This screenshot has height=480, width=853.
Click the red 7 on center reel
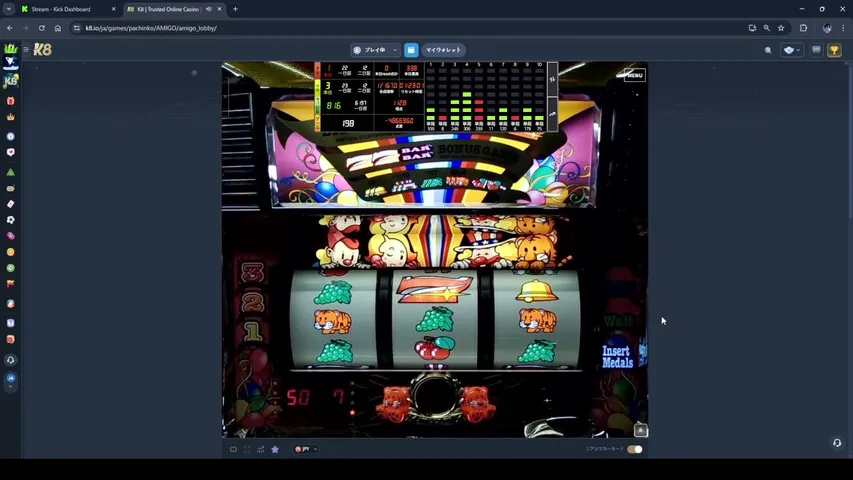click(x=434, y=290)
